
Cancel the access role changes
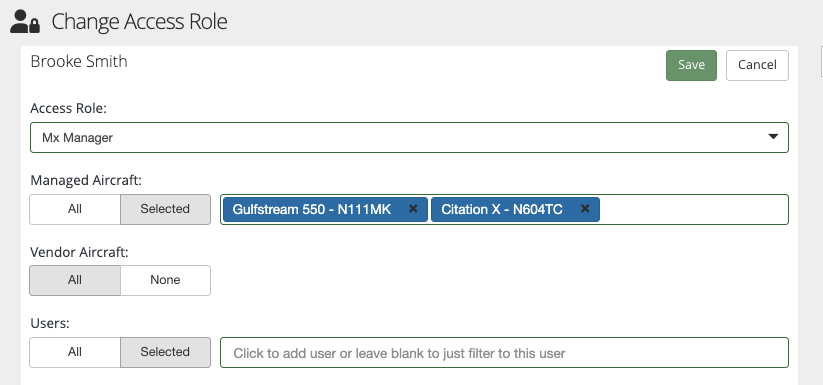click(757, 65)
